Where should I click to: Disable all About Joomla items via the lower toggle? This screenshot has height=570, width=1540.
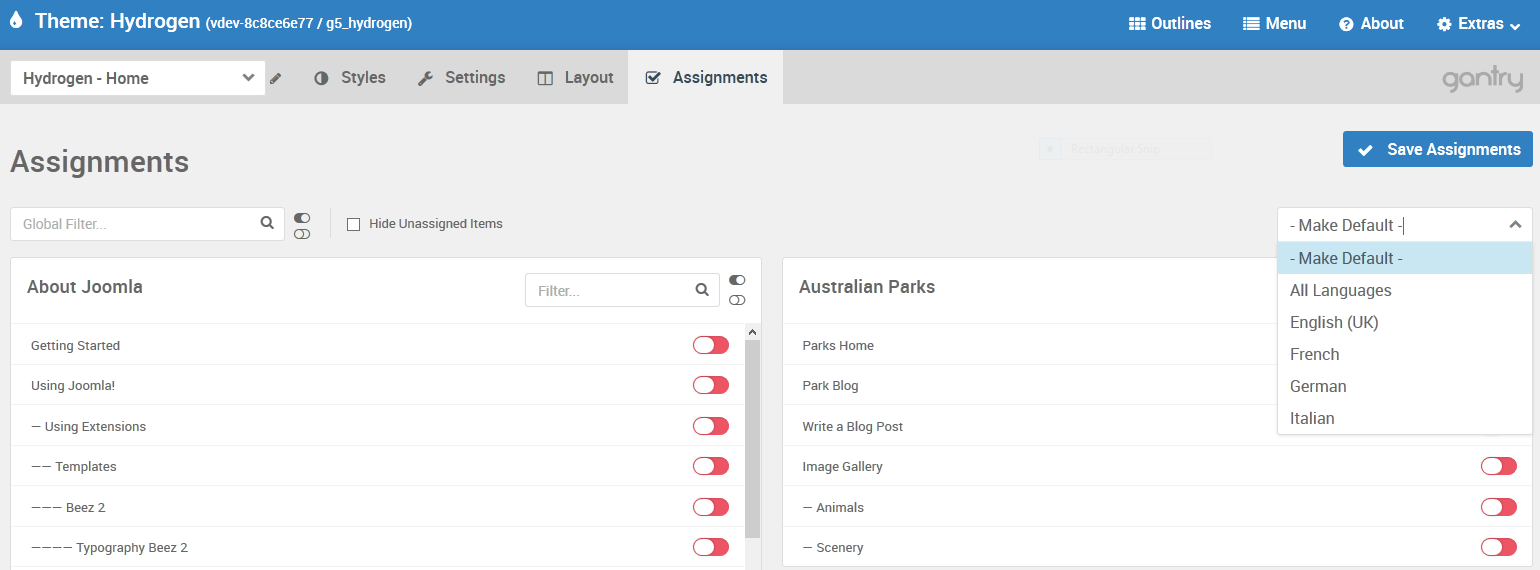click(737, 300)
